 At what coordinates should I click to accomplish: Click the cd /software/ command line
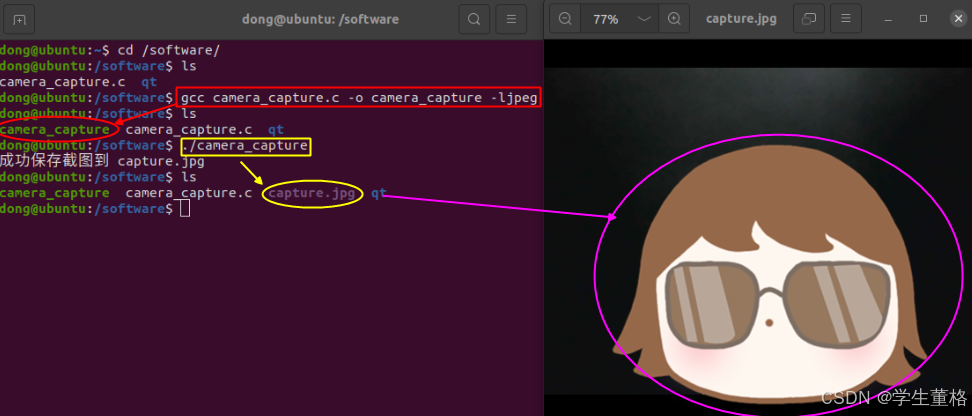[x=169, y=50]
